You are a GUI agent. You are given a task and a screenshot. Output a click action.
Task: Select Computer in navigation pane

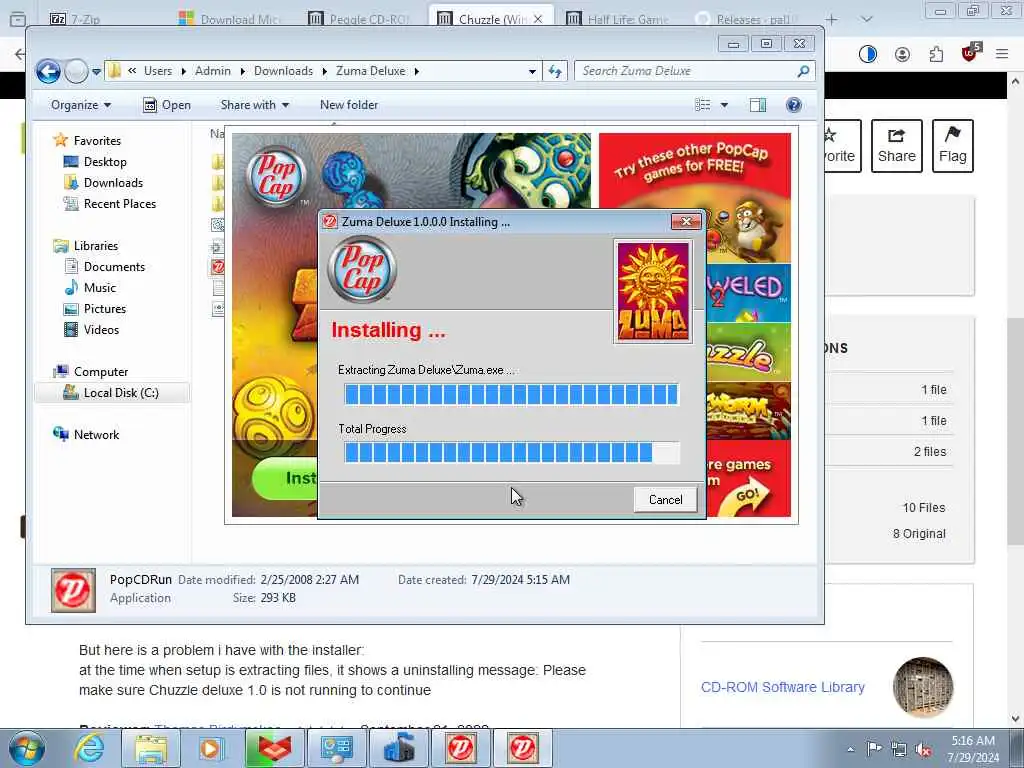[x=101, y=372]
